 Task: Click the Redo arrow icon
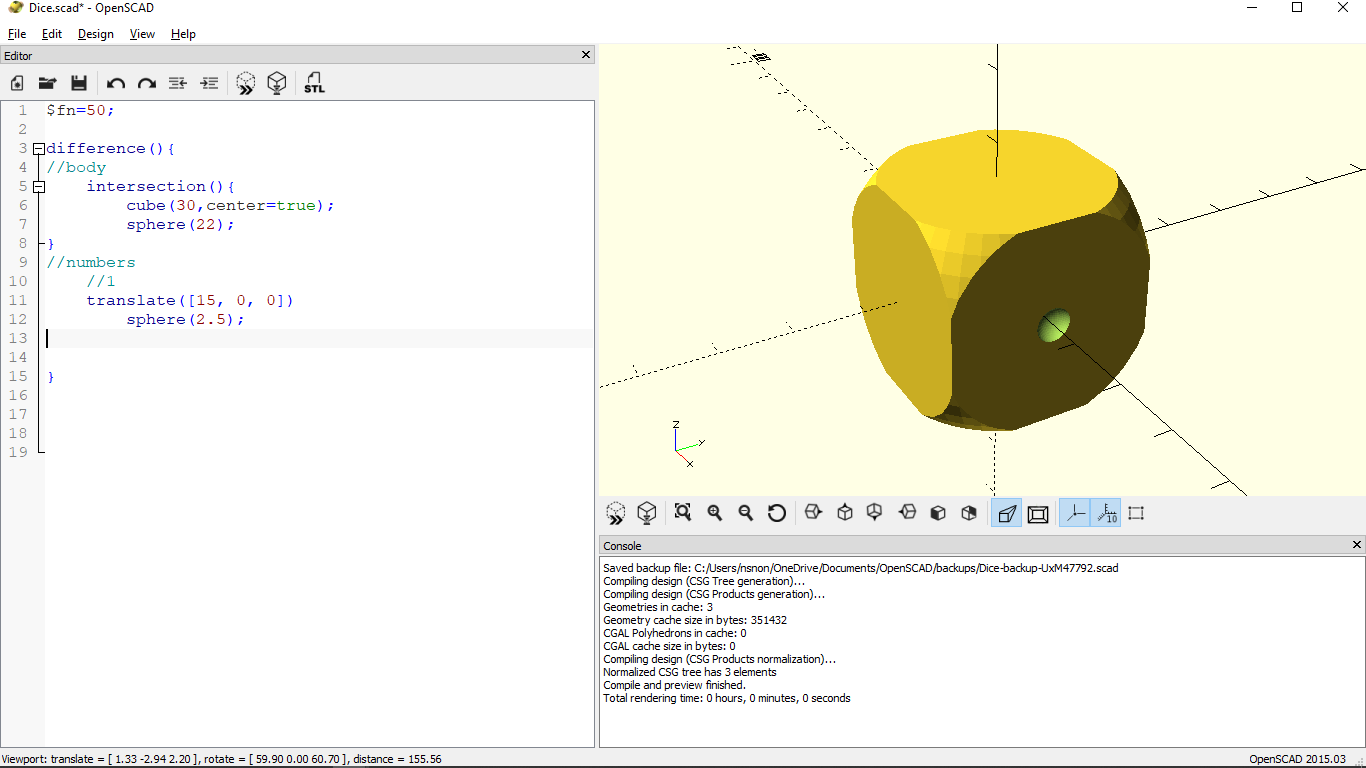click(147, 84)
